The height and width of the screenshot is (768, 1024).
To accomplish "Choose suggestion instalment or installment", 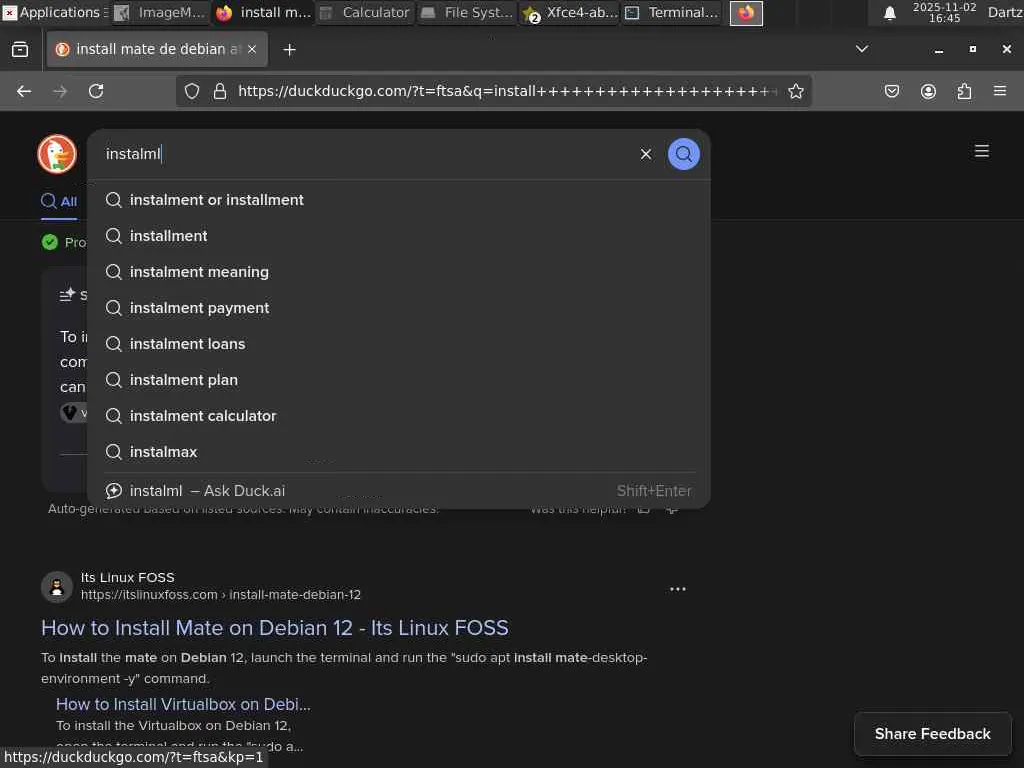I will point(398,200).
